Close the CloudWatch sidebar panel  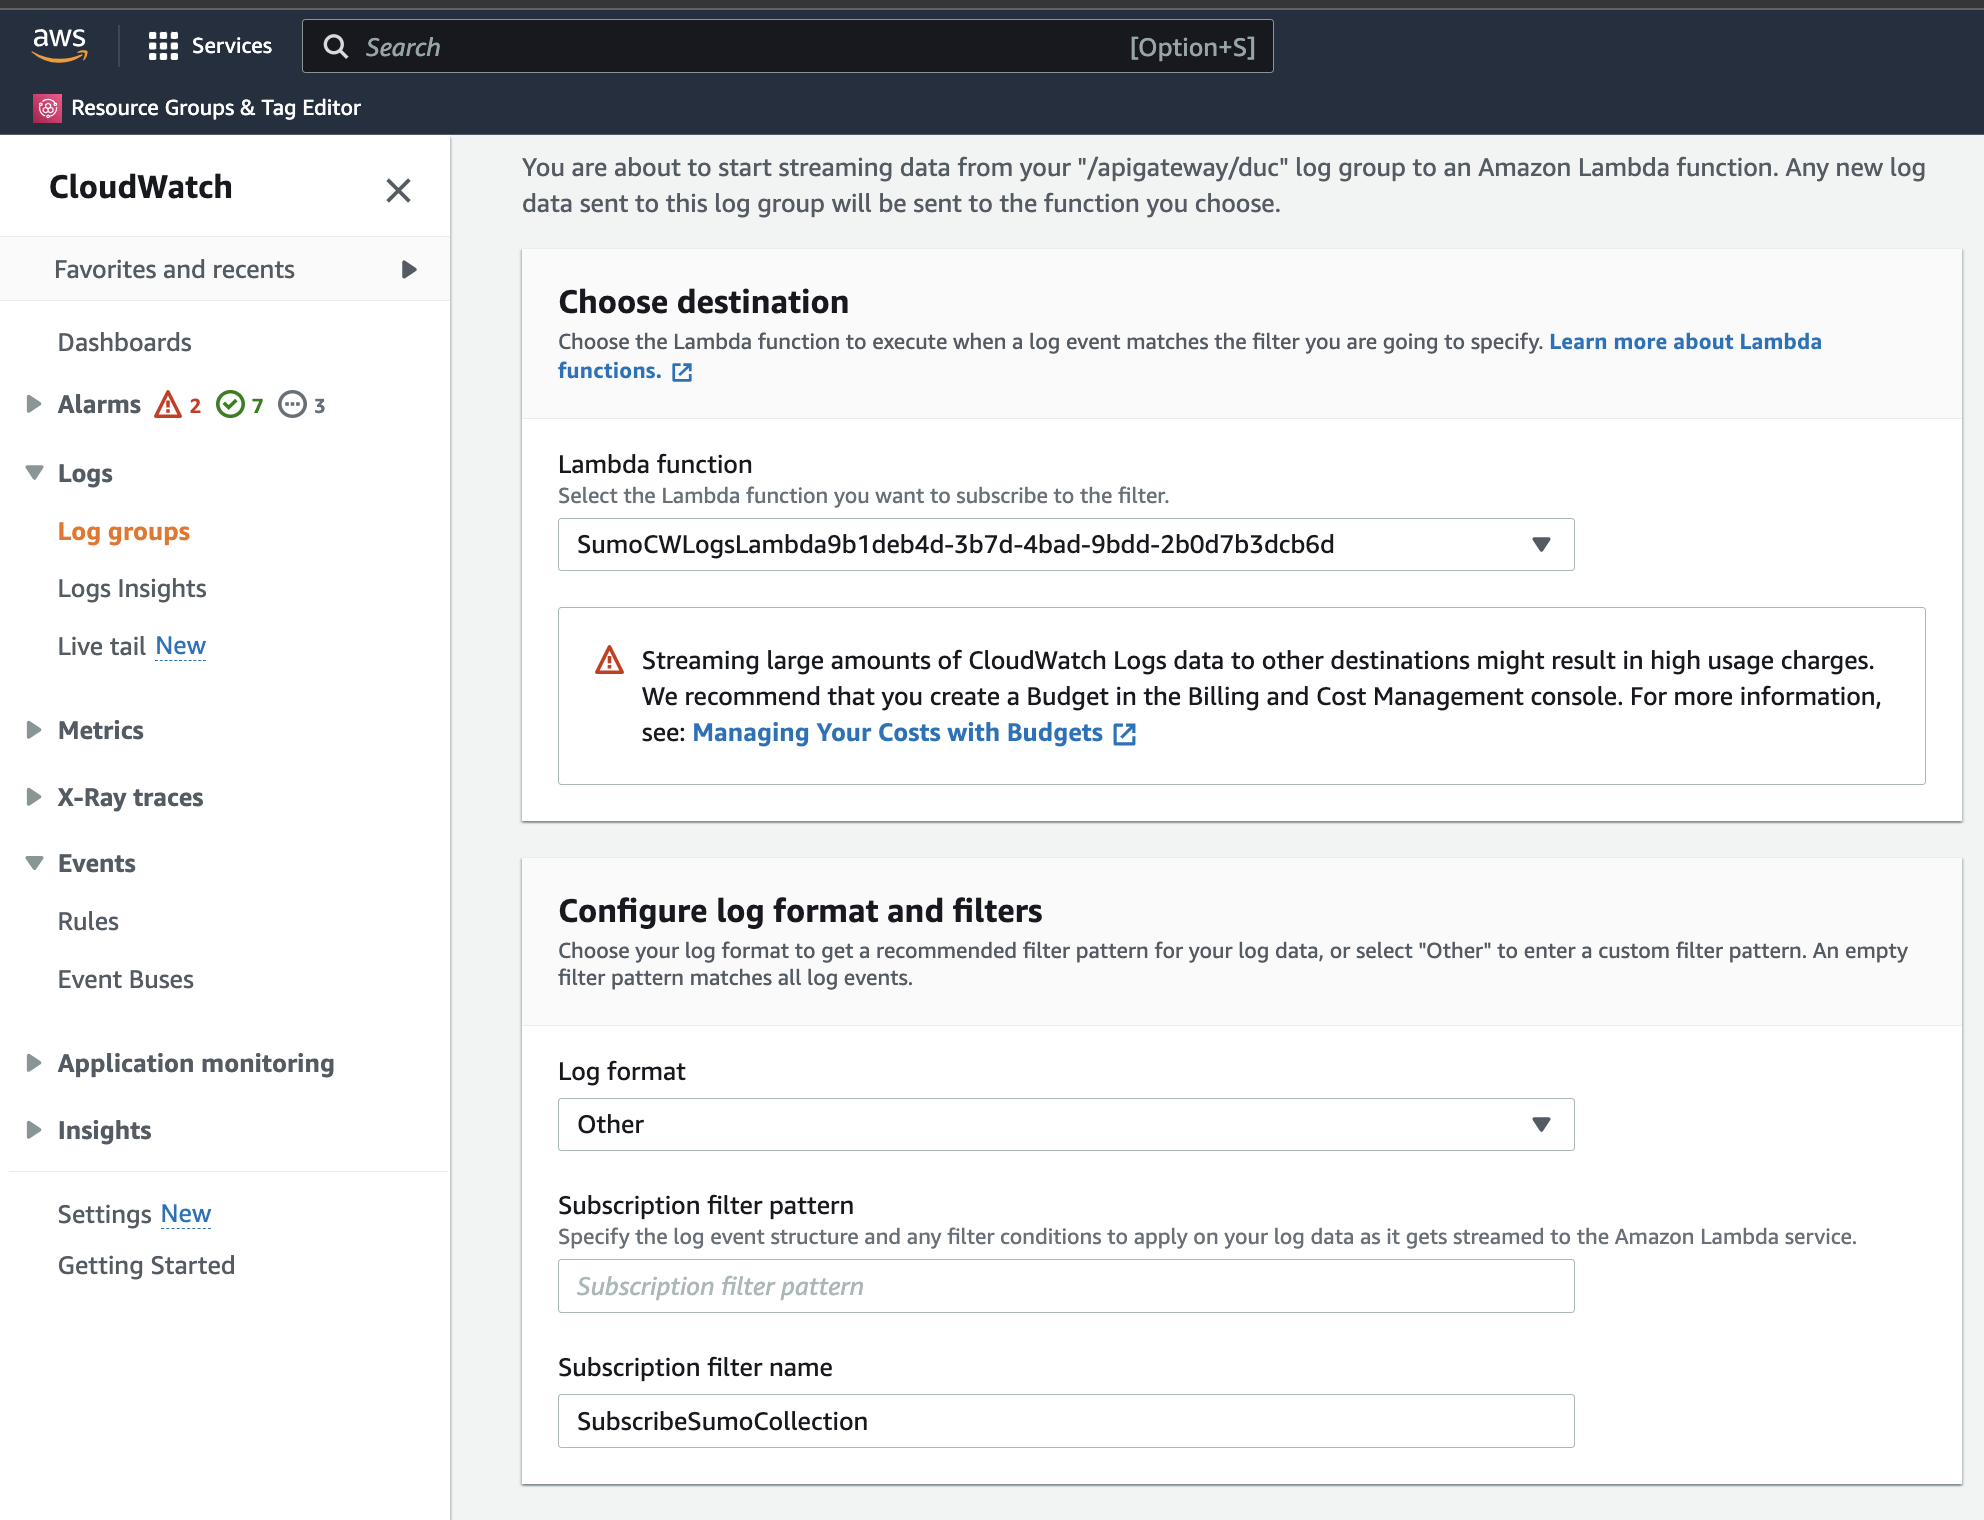(x=398, y=190)
